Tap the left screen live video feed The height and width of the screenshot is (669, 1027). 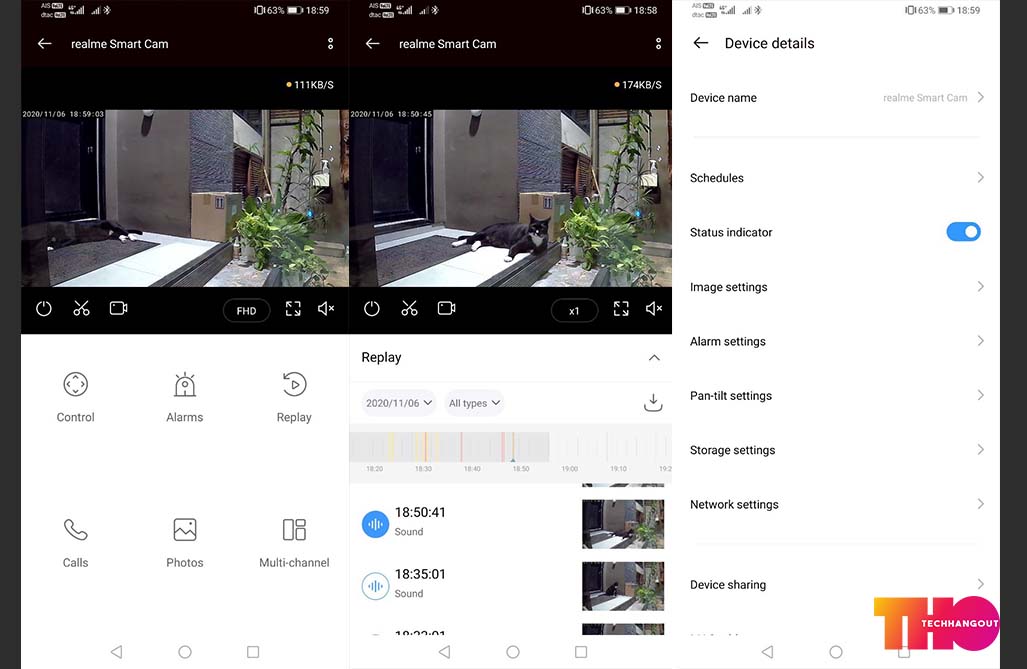click(185, 198)
